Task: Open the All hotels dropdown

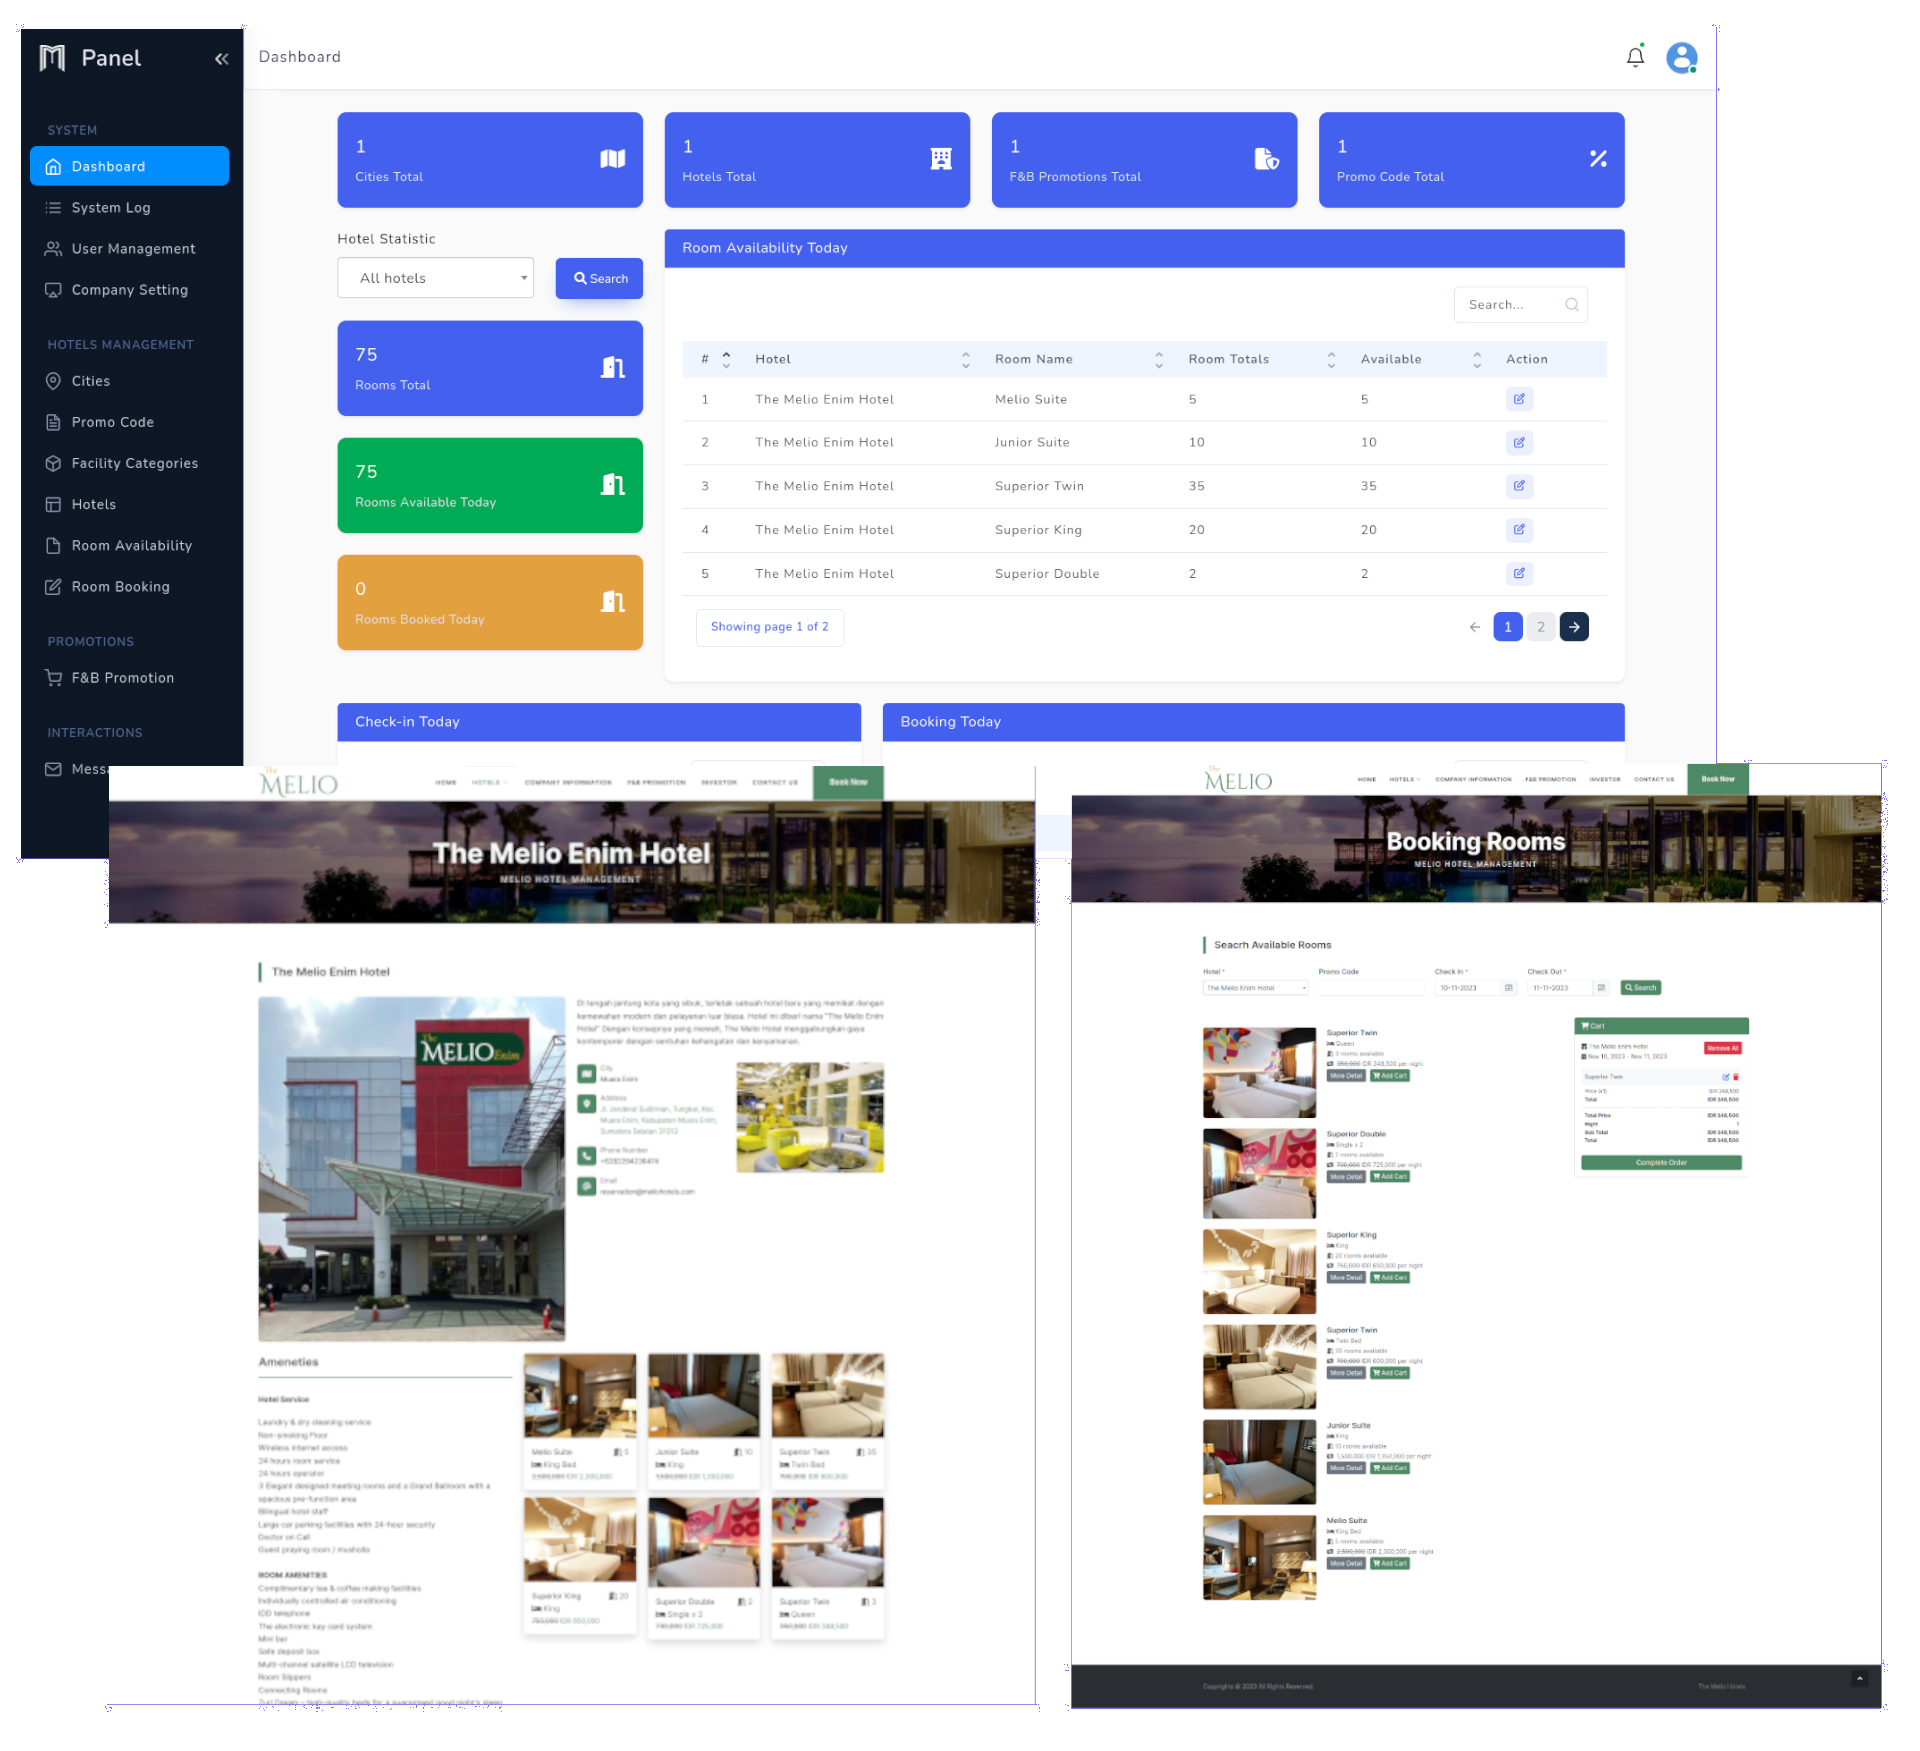Action: point(435,278)
